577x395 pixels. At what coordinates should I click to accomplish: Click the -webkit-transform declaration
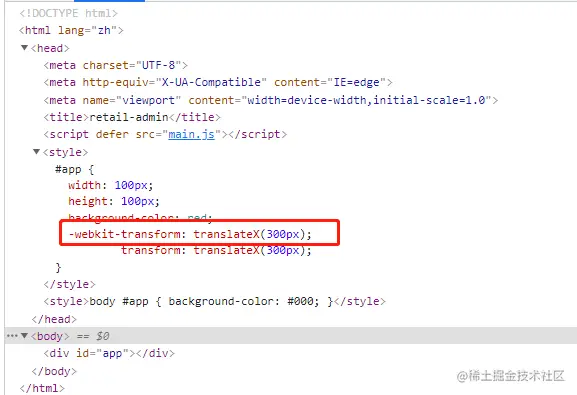190,234
